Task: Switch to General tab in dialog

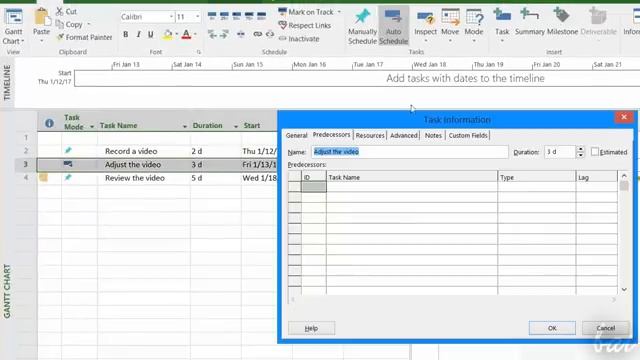Action: [296, 135]
